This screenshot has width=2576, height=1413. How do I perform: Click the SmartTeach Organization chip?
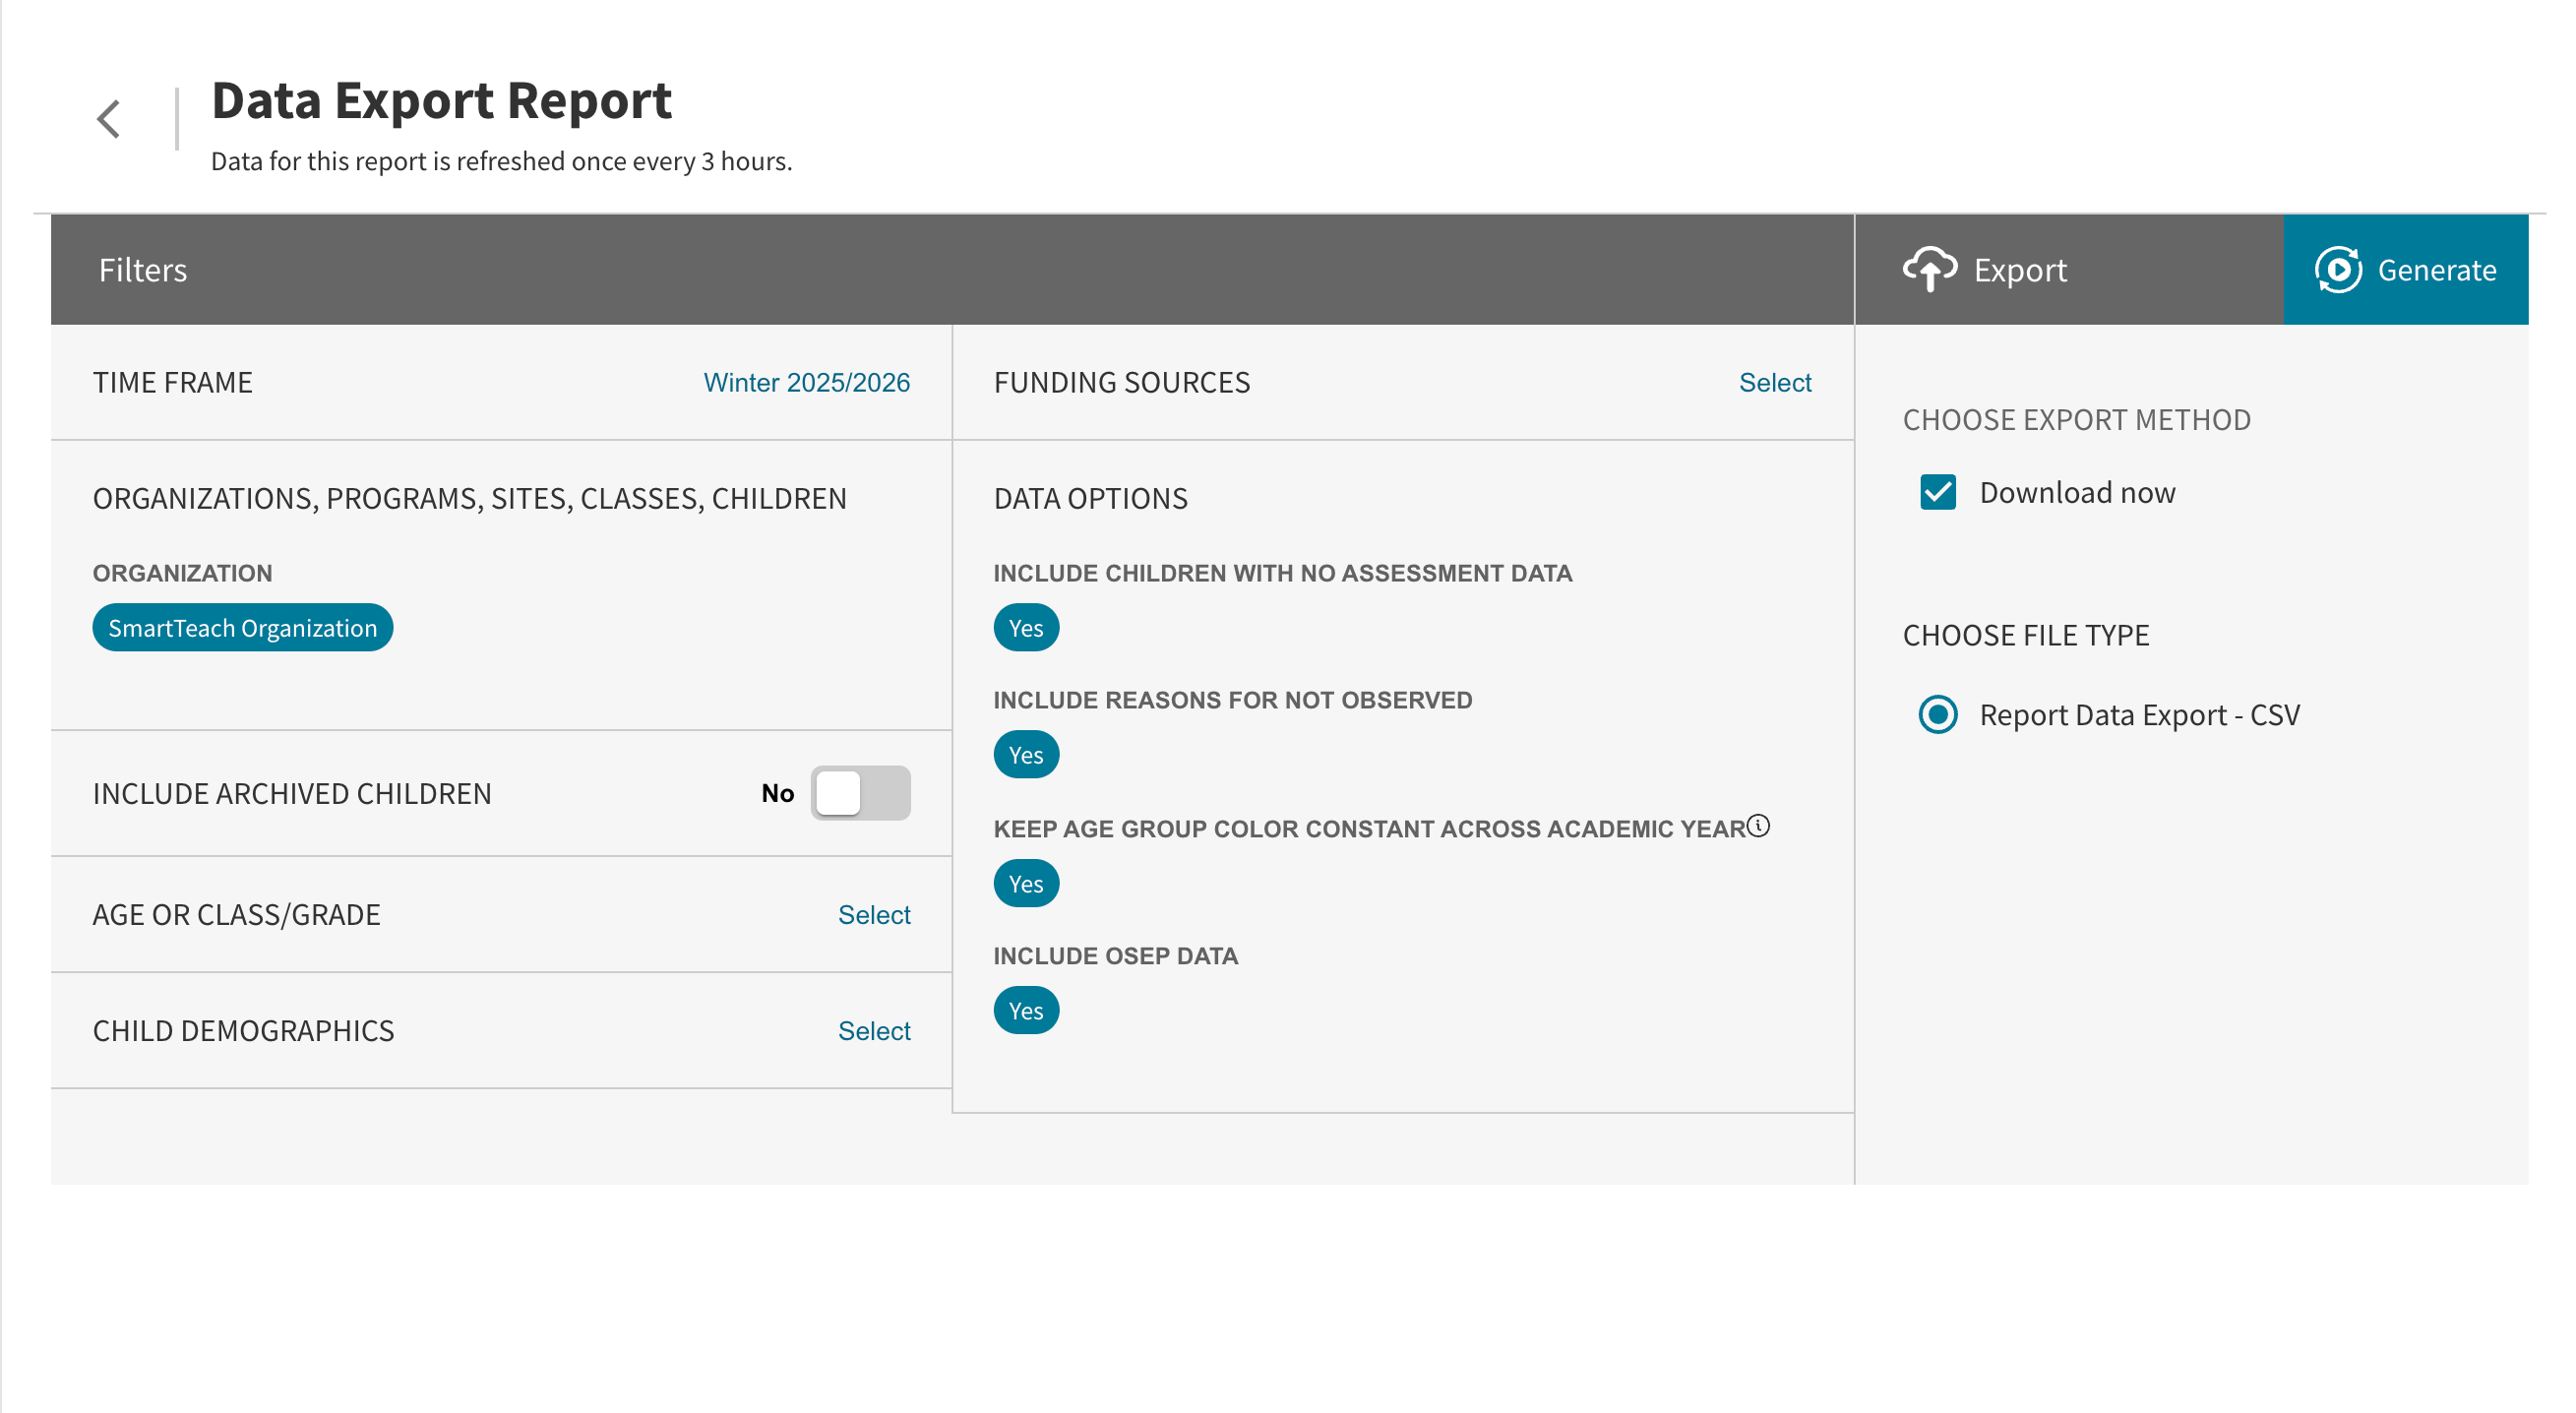click(242, 627)
